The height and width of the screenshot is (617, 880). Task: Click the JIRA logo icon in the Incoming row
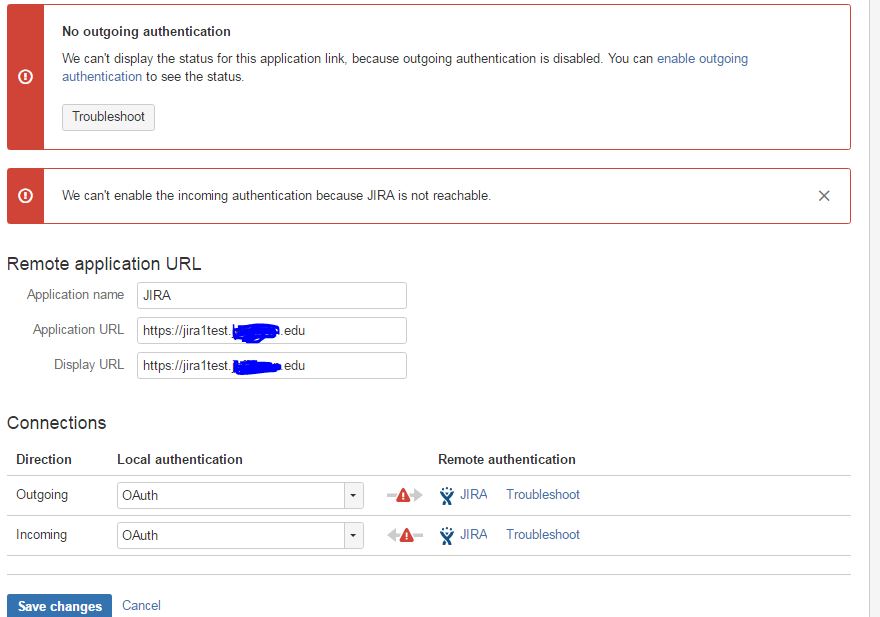click(447, 536)
